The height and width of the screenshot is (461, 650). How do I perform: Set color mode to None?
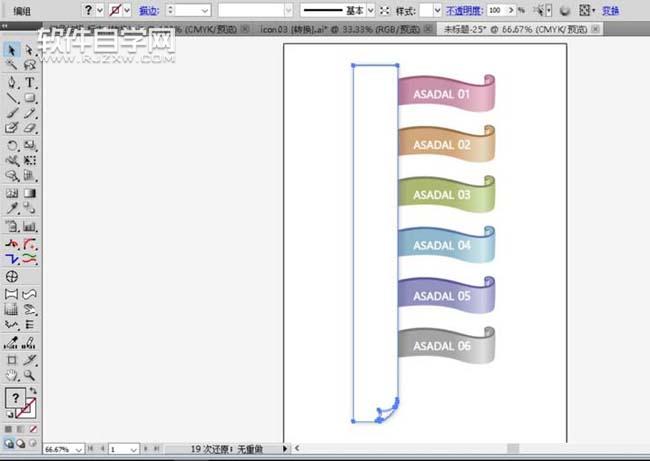(x=32, y=428)
